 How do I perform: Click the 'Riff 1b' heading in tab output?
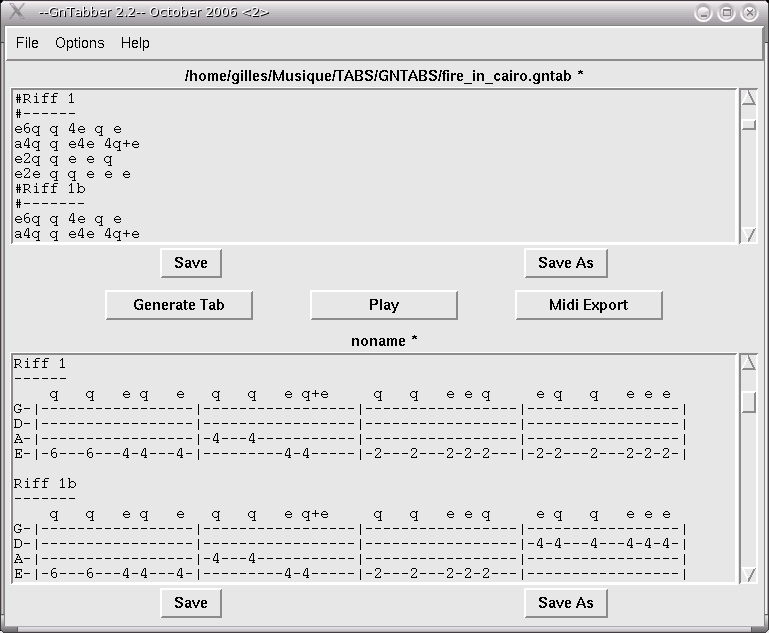tap(45, 484)
